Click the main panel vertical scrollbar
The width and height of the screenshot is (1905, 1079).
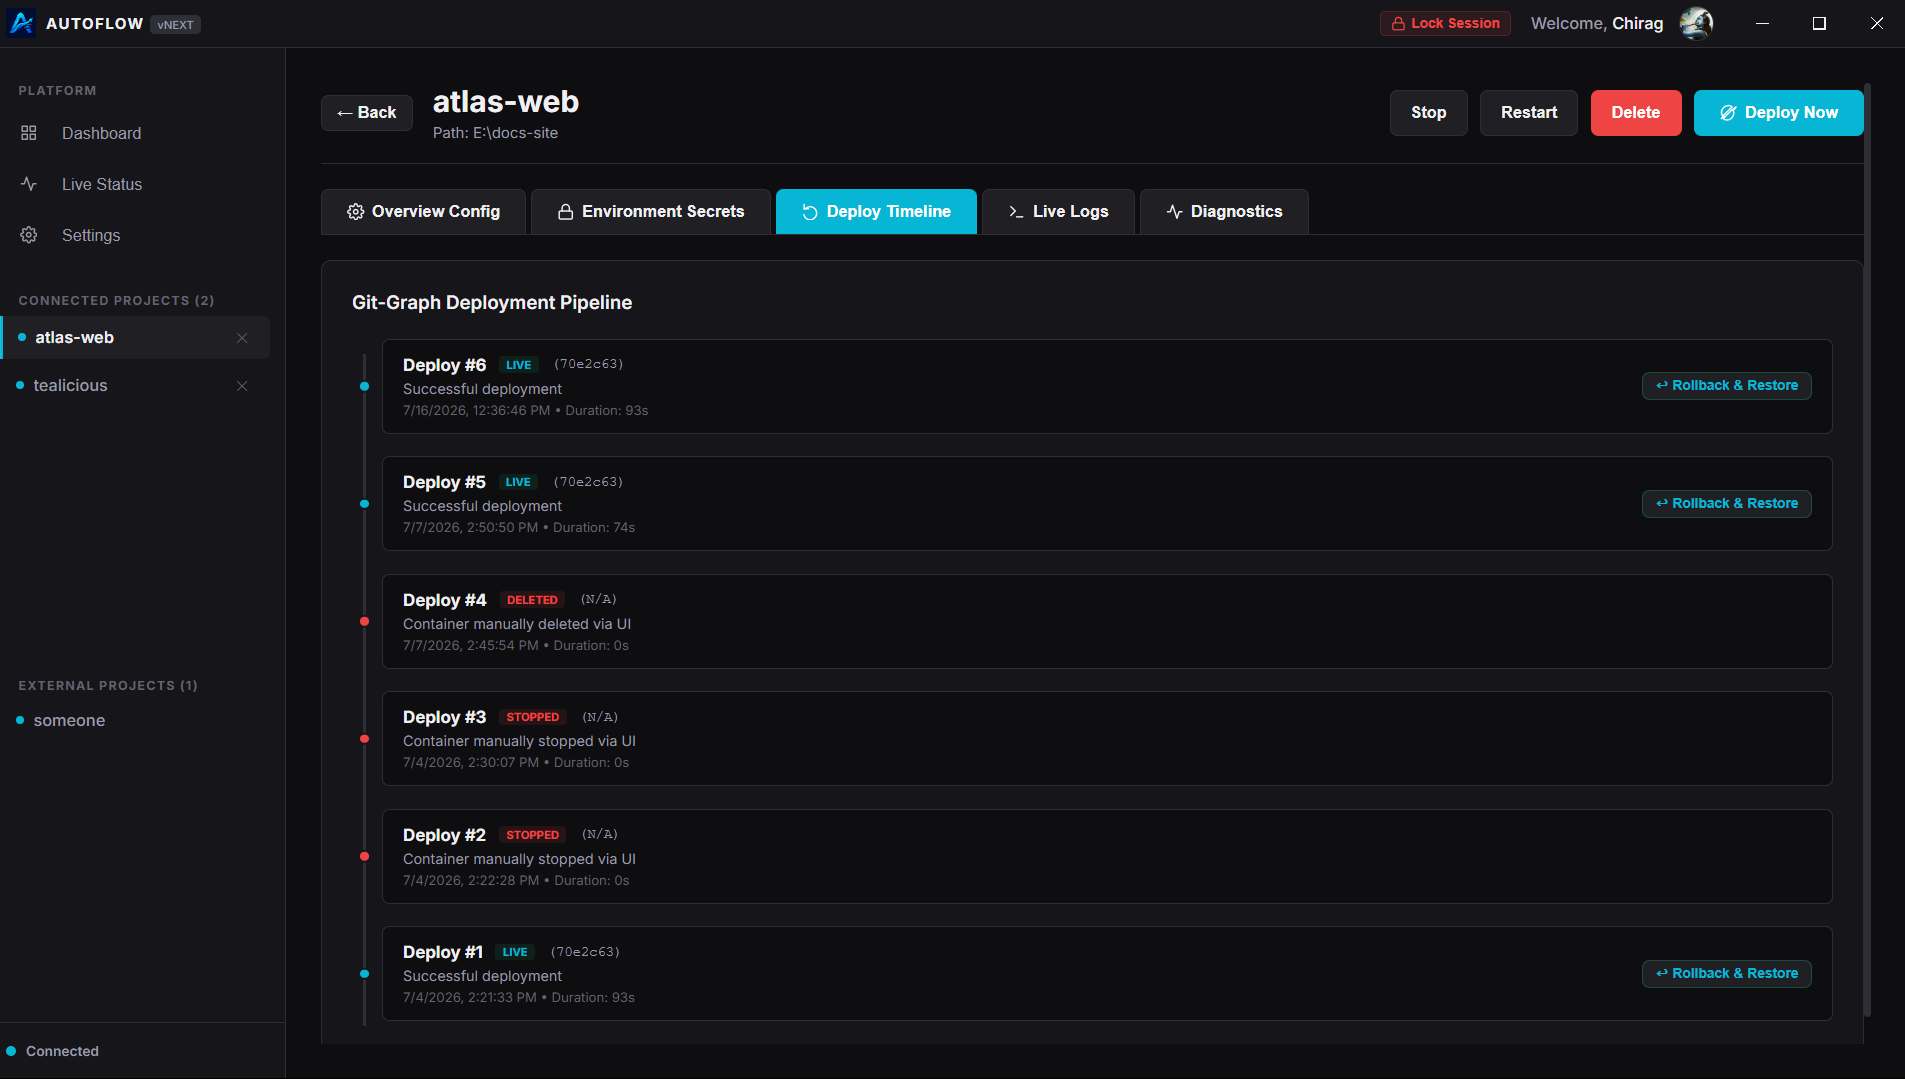tap(1867, 550)
